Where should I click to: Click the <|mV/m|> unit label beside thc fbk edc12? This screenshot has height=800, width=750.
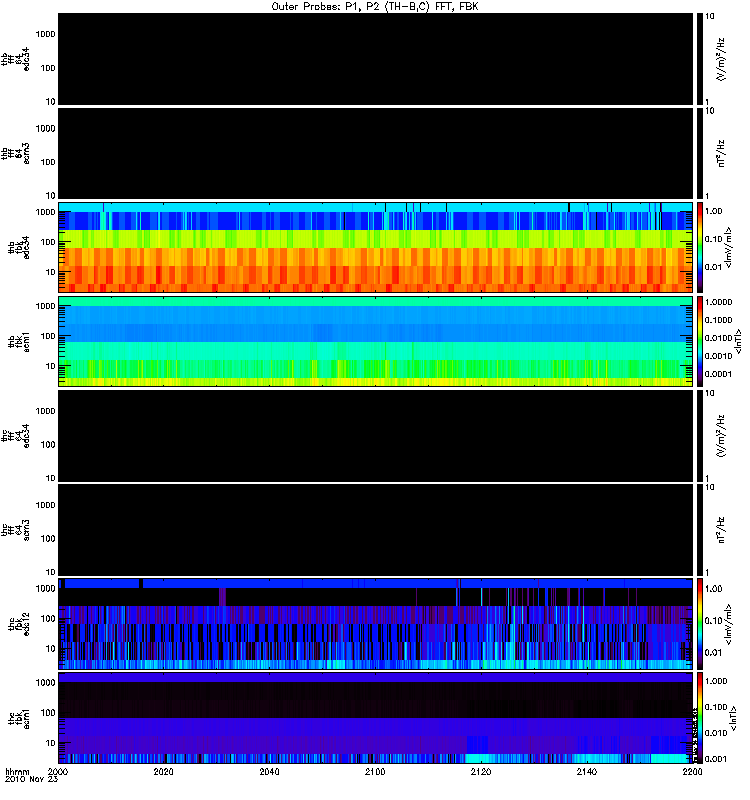click(x=728, y=624)
